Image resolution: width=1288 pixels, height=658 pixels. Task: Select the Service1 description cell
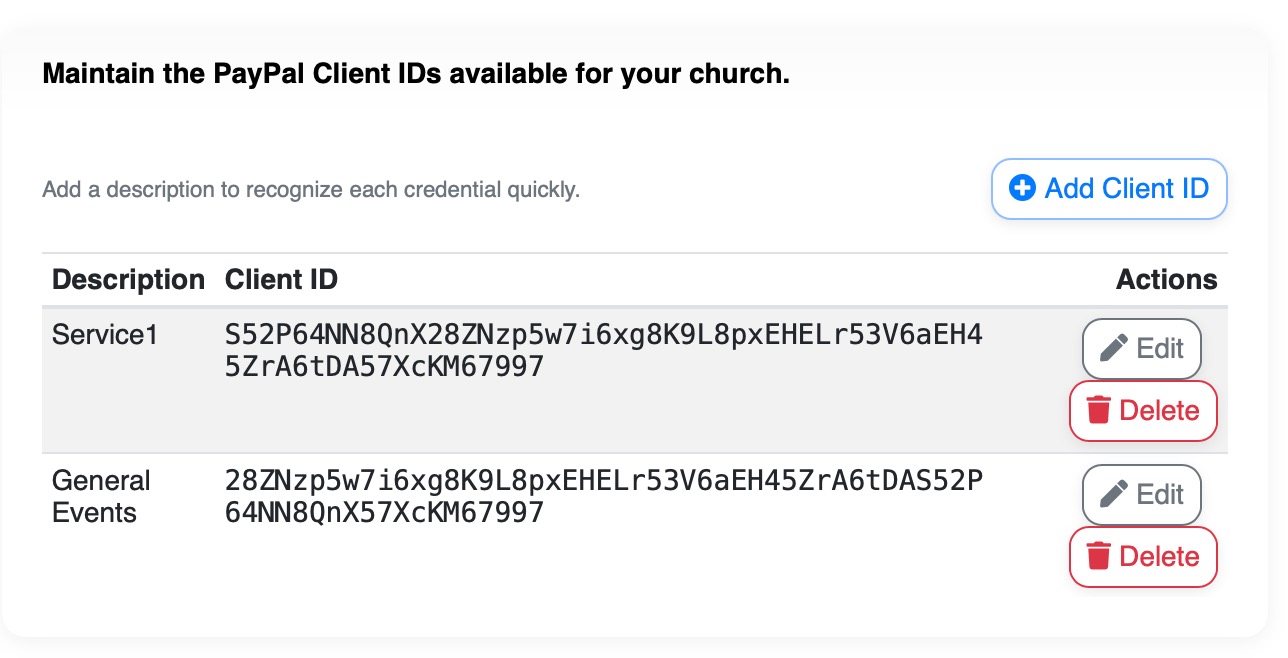[105, 335]
